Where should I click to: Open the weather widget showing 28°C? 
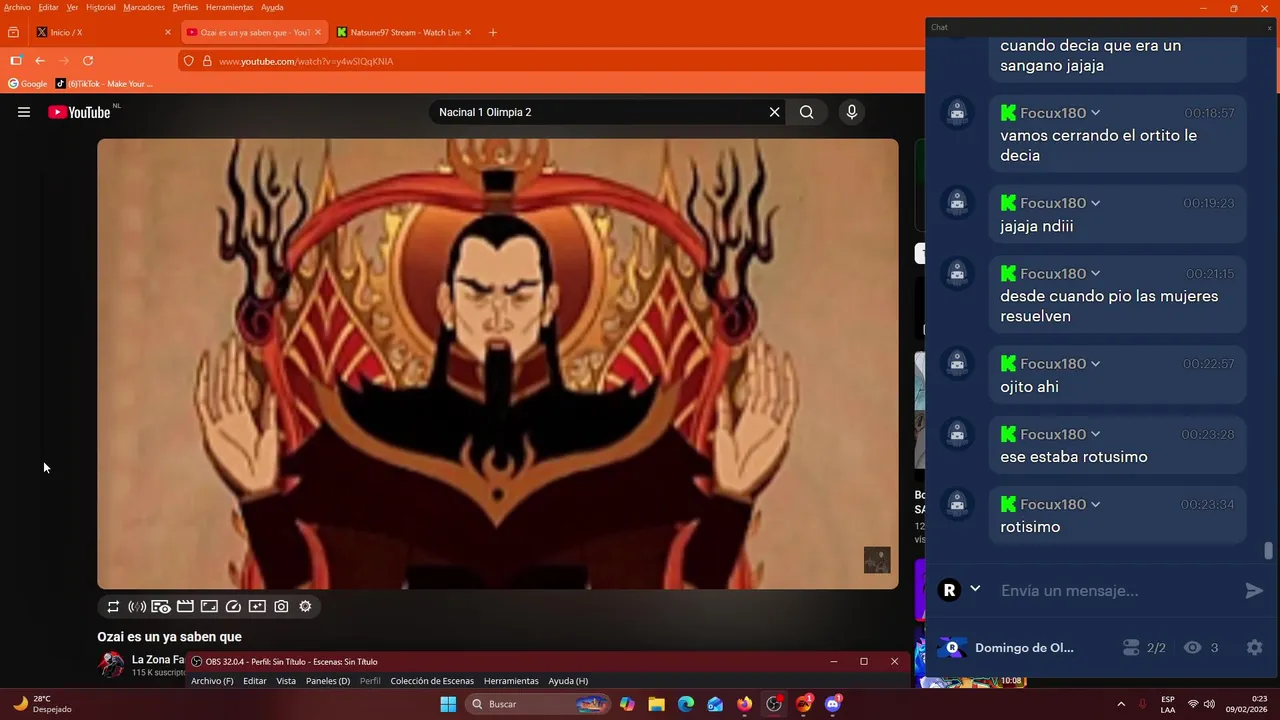[x=42, y=704]
